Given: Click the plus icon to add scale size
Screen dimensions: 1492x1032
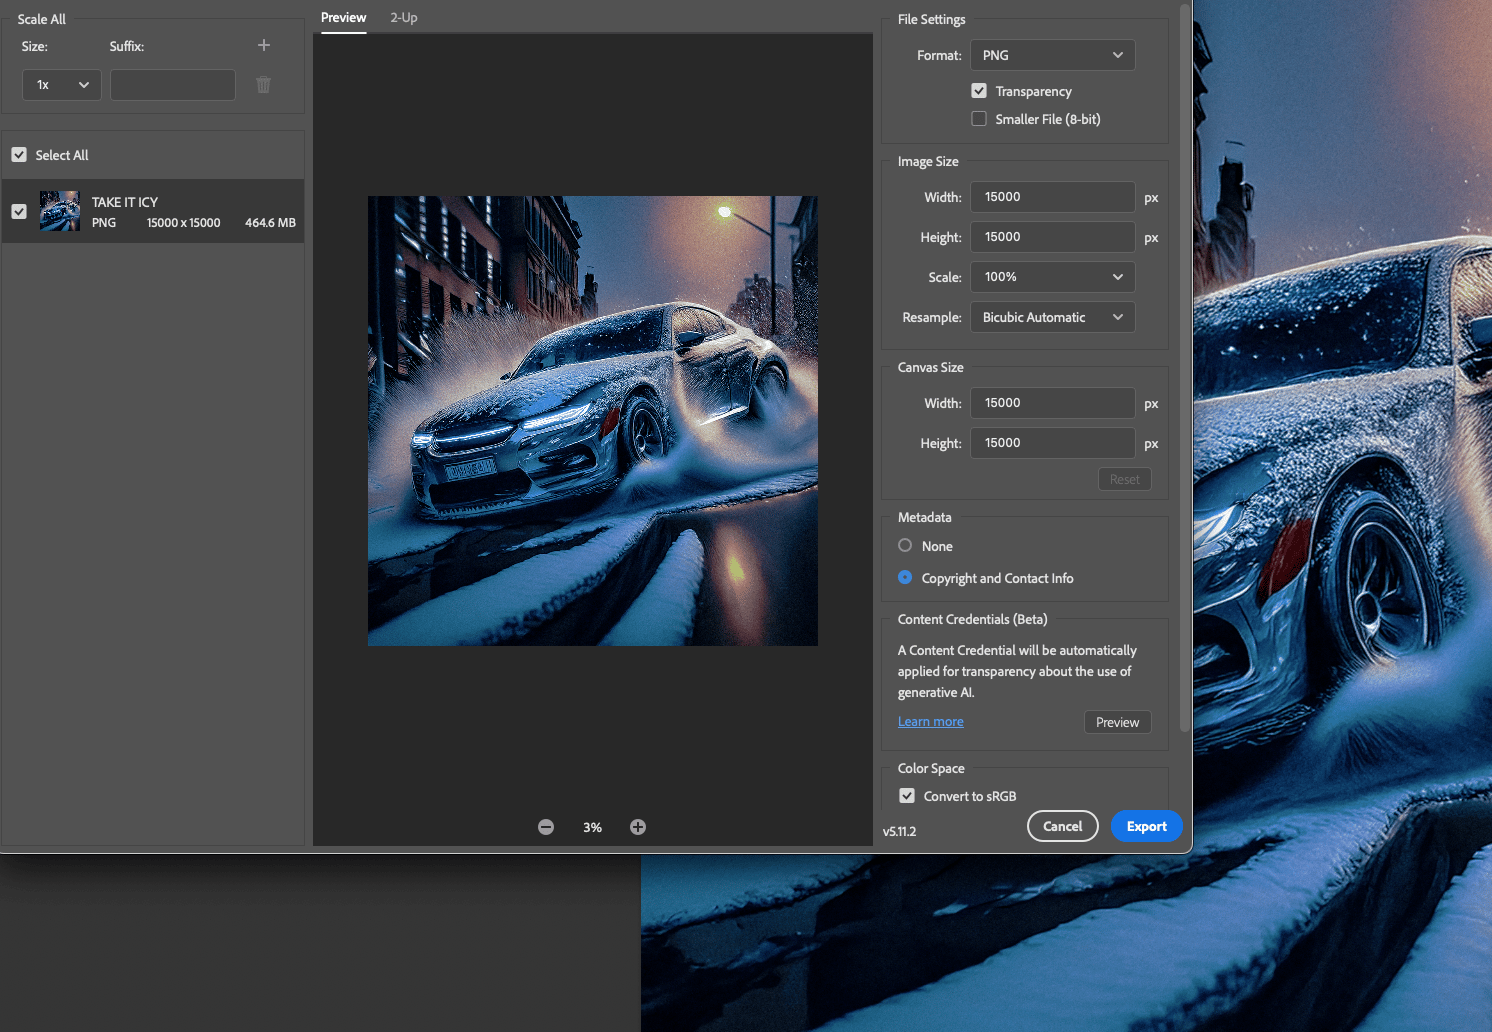Looking at the screenshot, I should tap(264, 45).
